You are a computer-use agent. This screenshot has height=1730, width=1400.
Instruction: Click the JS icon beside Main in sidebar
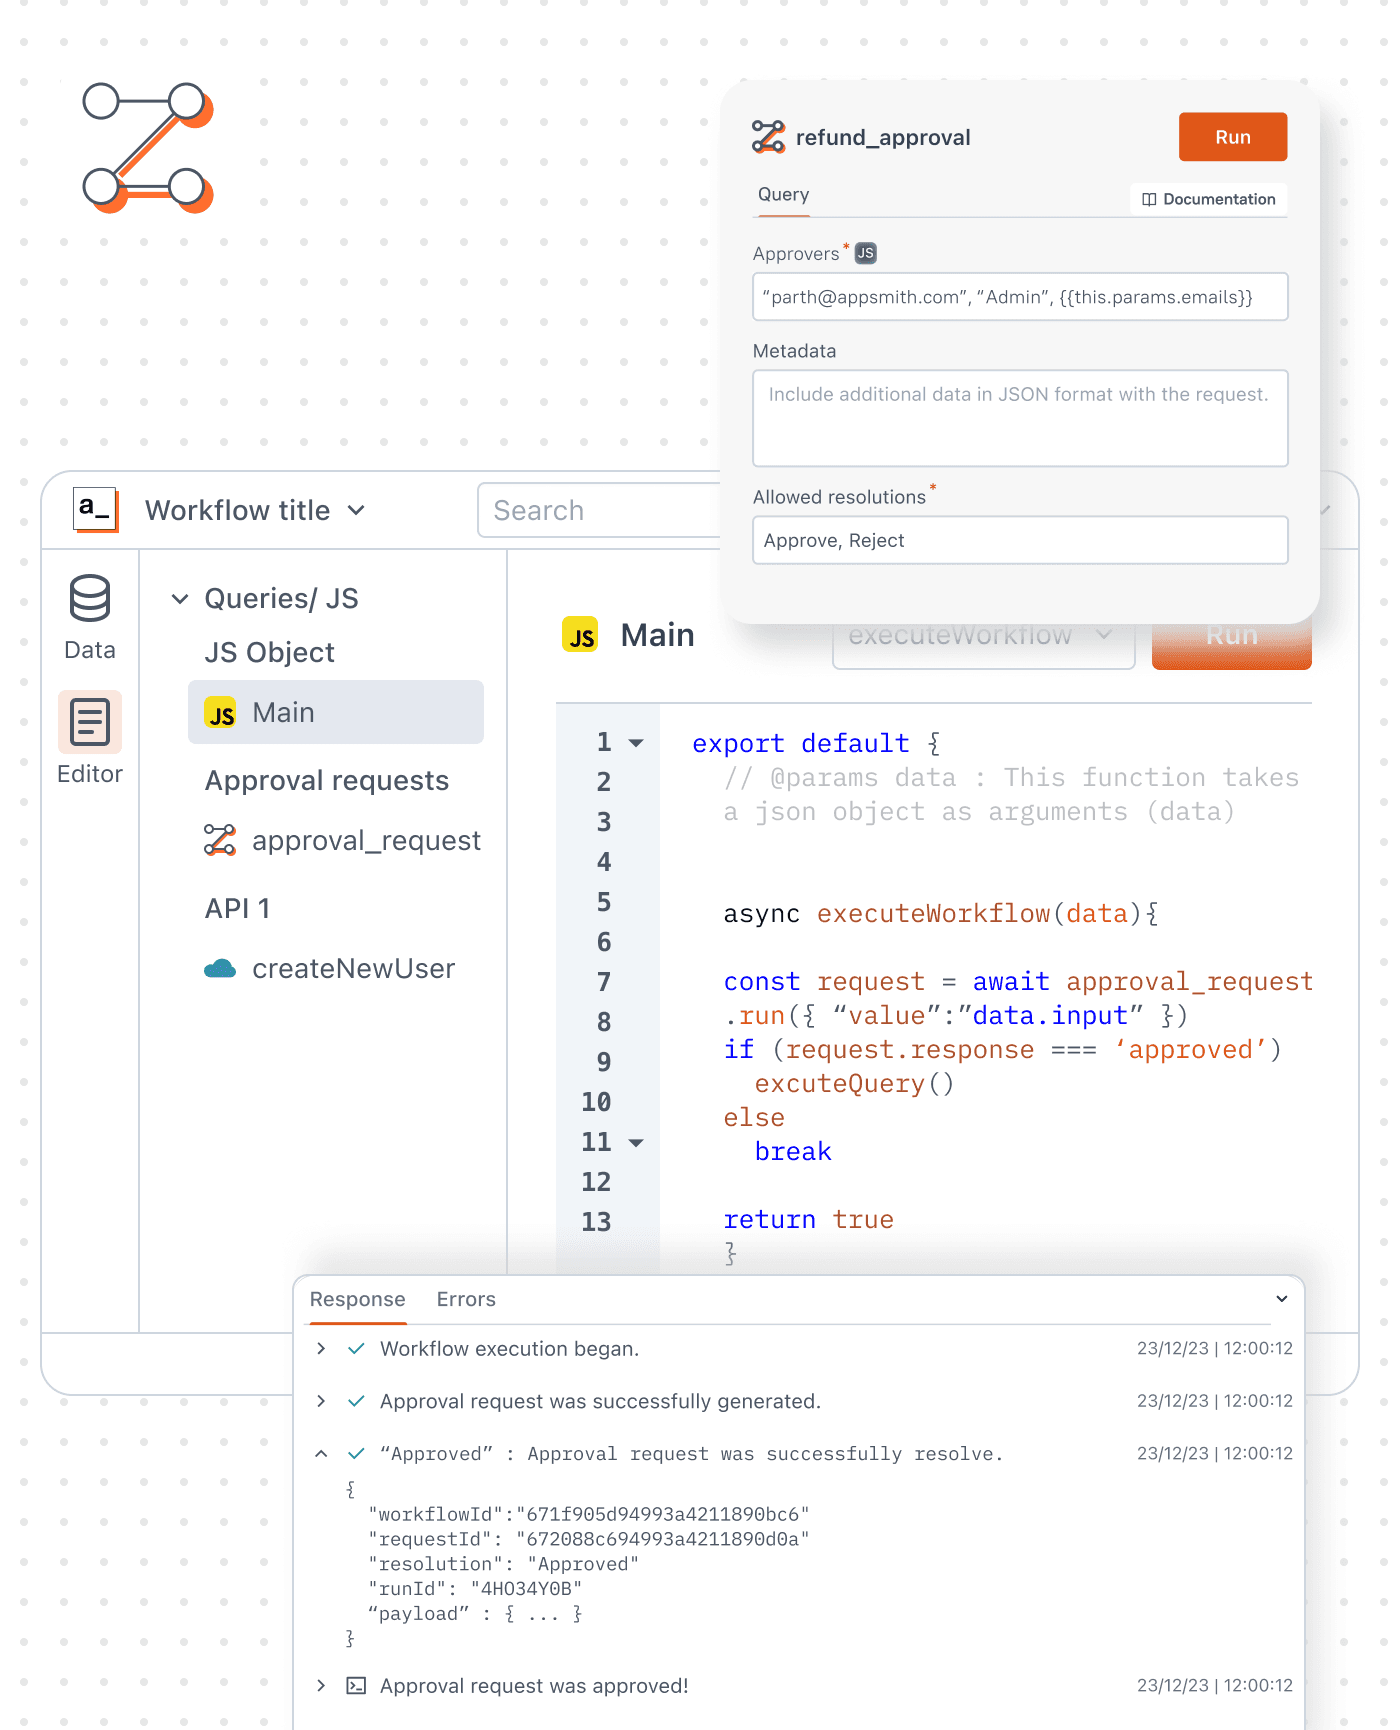(x=220, y=713)
